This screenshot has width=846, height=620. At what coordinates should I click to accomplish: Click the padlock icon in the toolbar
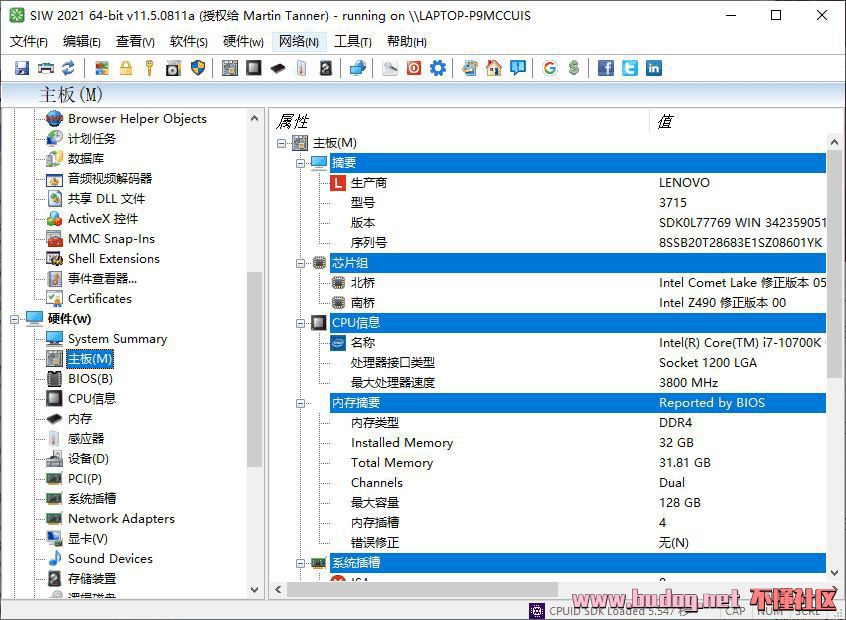[x=126, y=68]
